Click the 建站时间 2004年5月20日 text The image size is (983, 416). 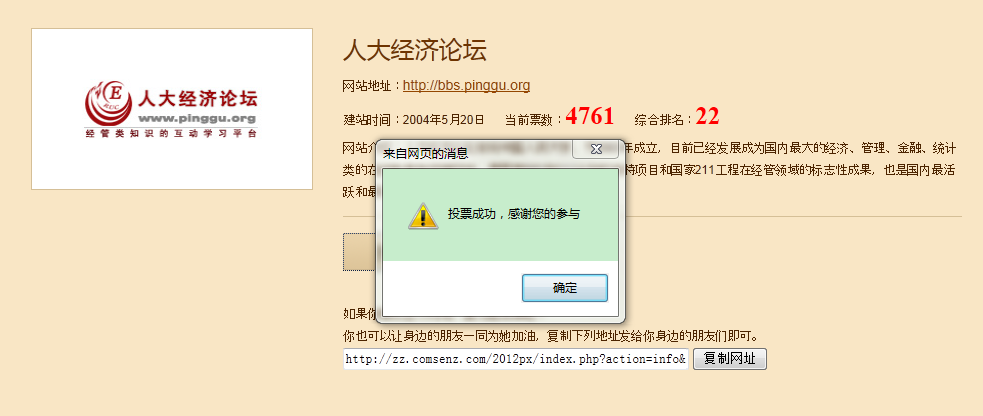[414, 119]
